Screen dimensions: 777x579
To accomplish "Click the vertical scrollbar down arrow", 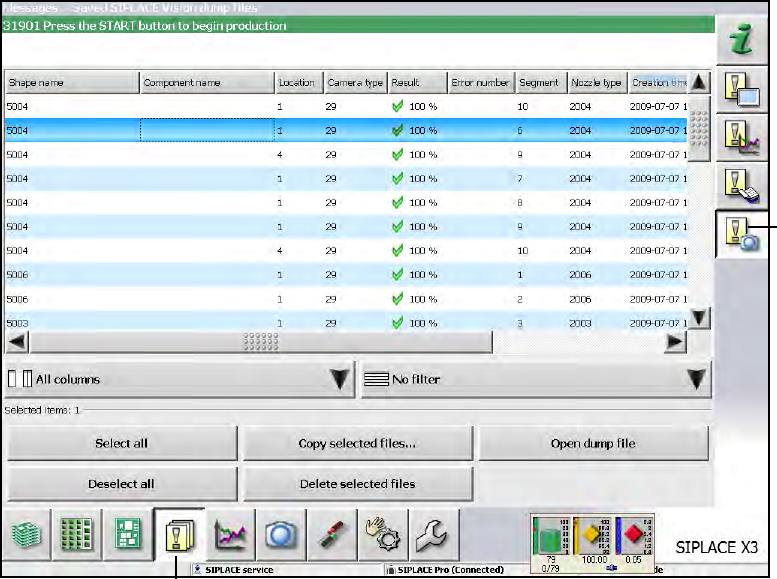I will (x=700, y=318).
